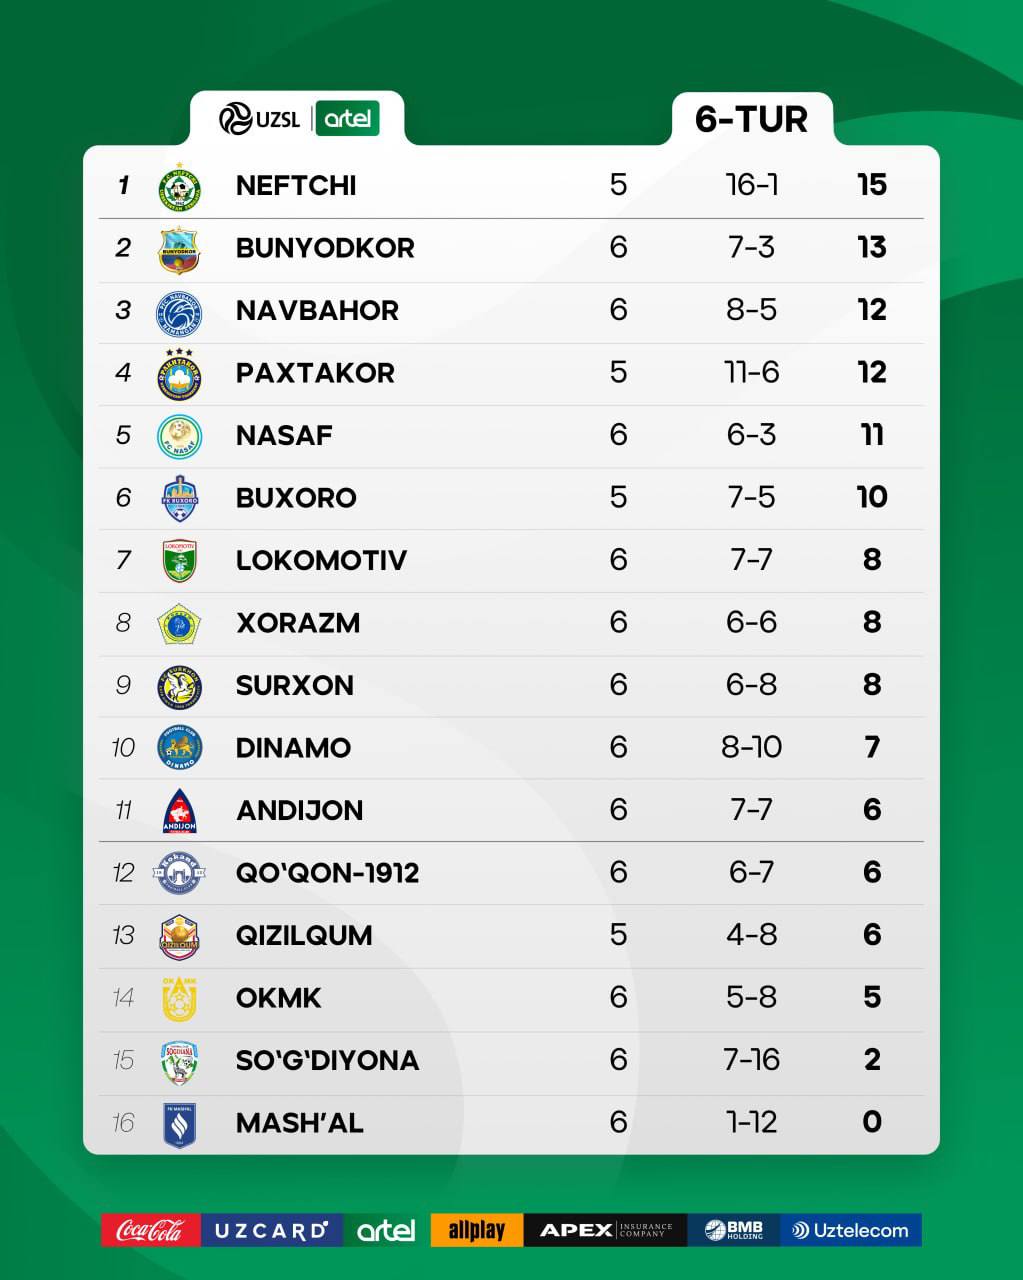Image resolution: width=1023 pixels, height=1280 pixels.
Task: Click the Buxoro club crest
Action: pos(180,499)
